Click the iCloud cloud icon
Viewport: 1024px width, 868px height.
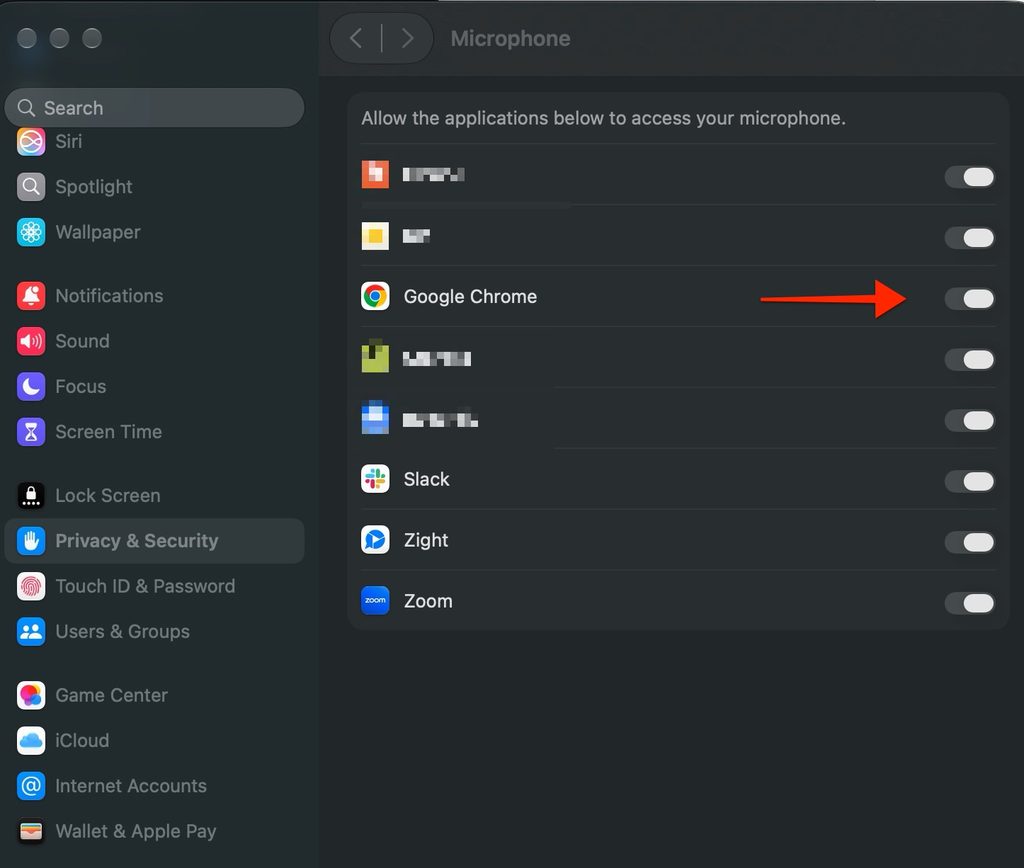(x=31, y=741)
